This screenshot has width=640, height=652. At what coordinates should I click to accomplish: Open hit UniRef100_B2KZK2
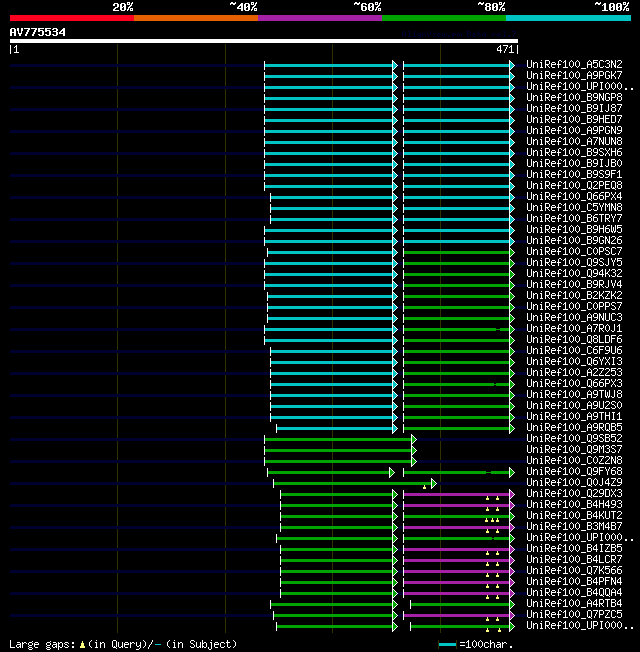pyautogui.click(x=574, y=296)
